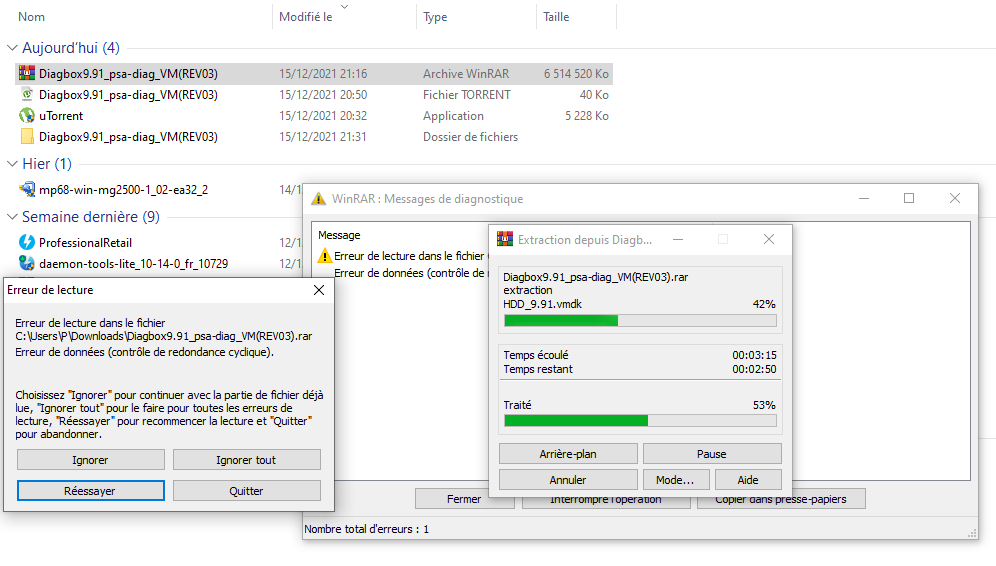Screen dimensions: 996x566
Task: Click Copier dans presse-papiers button
Action: pos(781,499)
